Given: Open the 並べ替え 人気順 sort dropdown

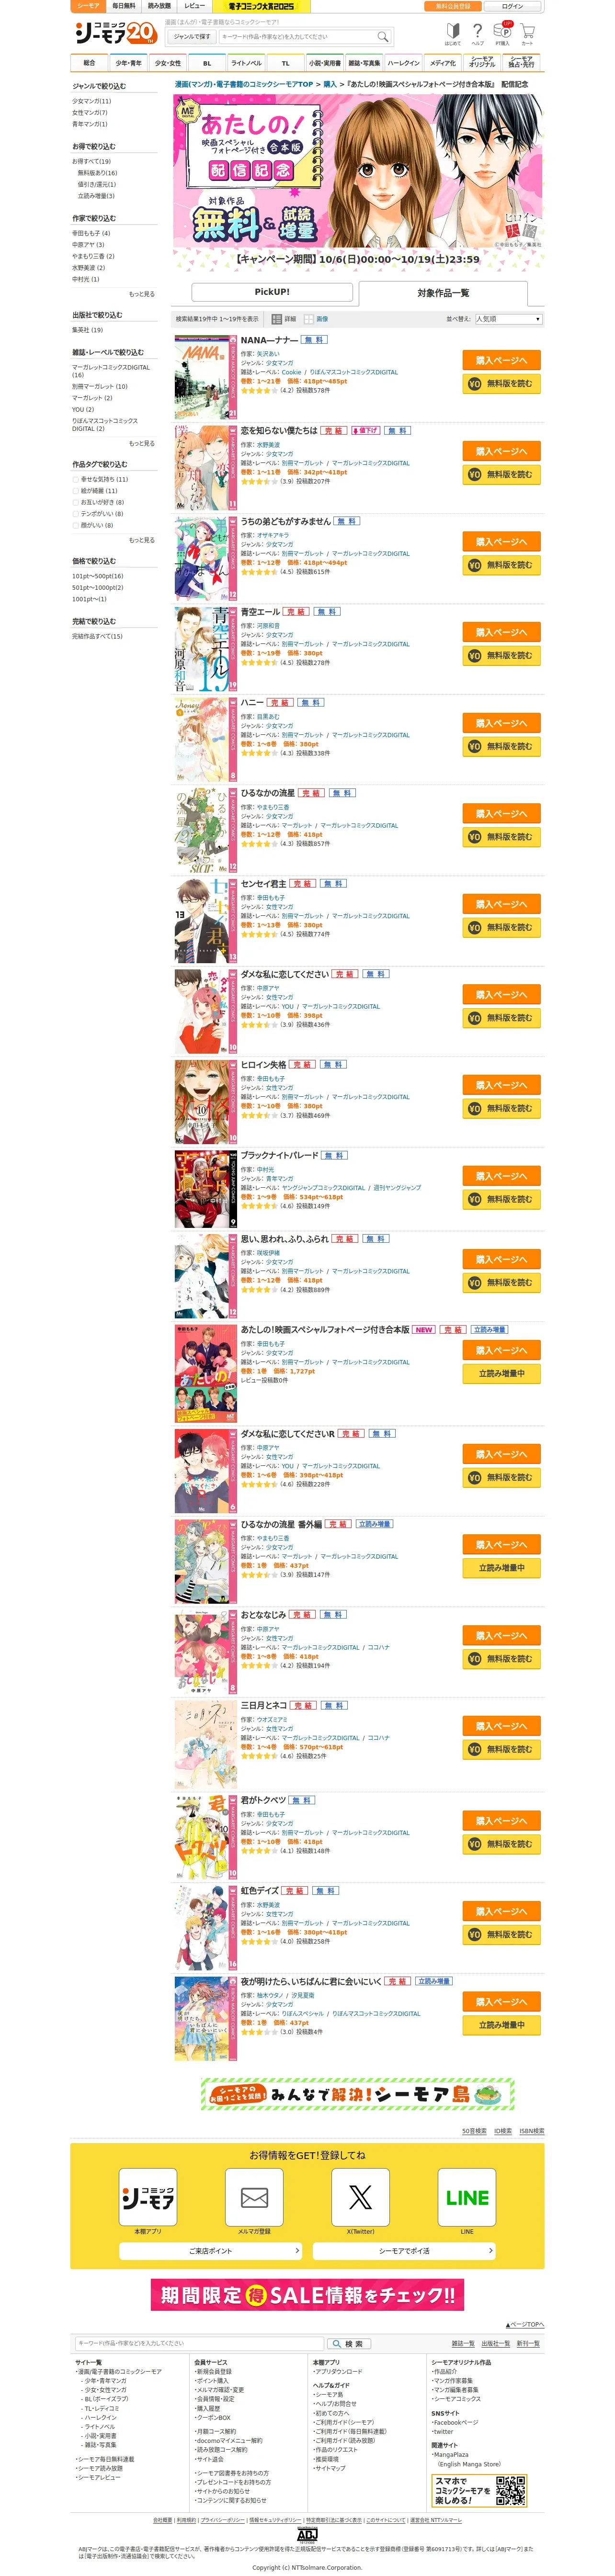Looking at the screenshot, I should [509, 319].
